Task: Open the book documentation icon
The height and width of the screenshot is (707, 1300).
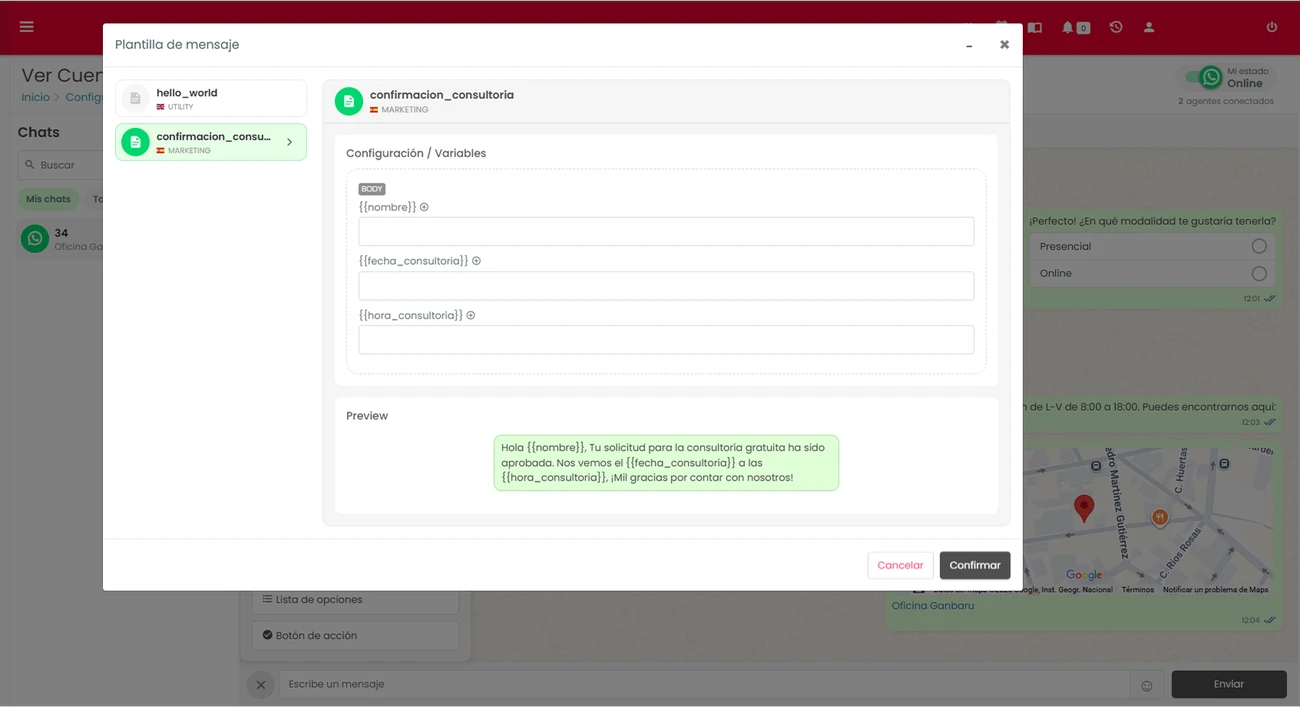Action: point(1035,27)
